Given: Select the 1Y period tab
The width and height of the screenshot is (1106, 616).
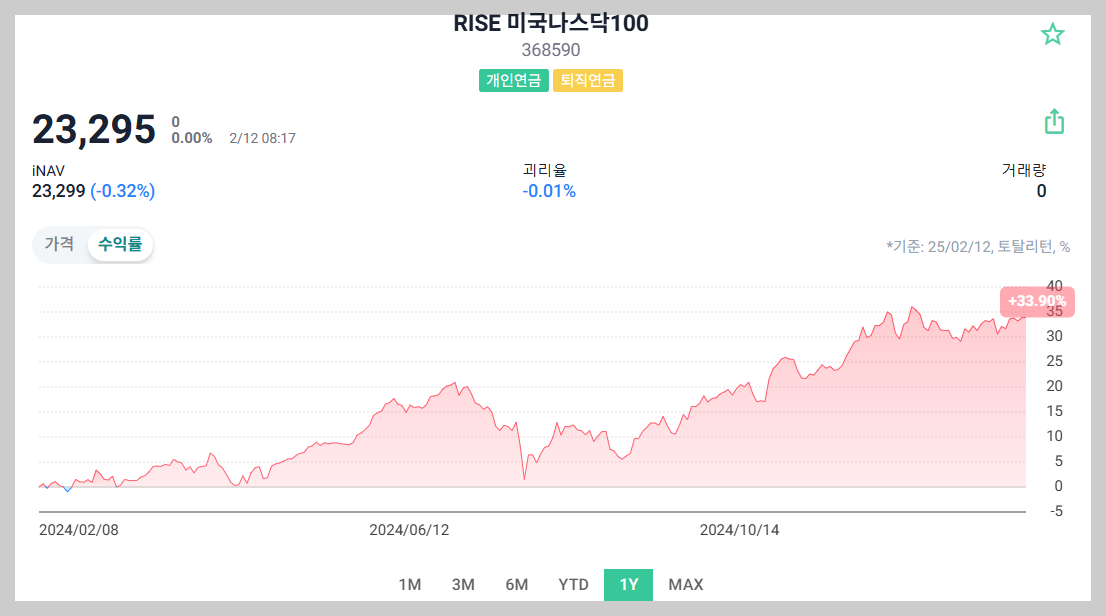Looking at the screenshot, I should click(x=628, y=585).
